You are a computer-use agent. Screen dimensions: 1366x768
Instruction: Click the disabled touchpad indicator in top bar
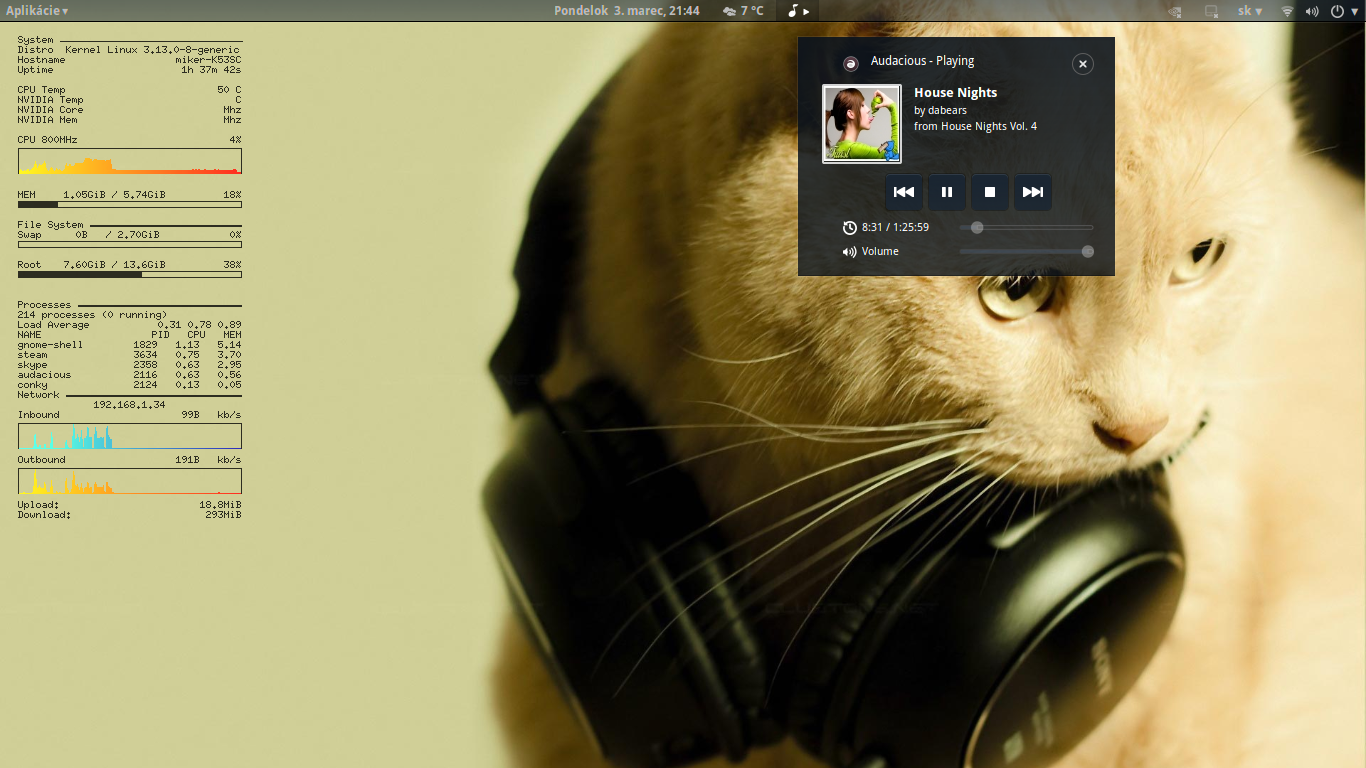coord(1211,12)
